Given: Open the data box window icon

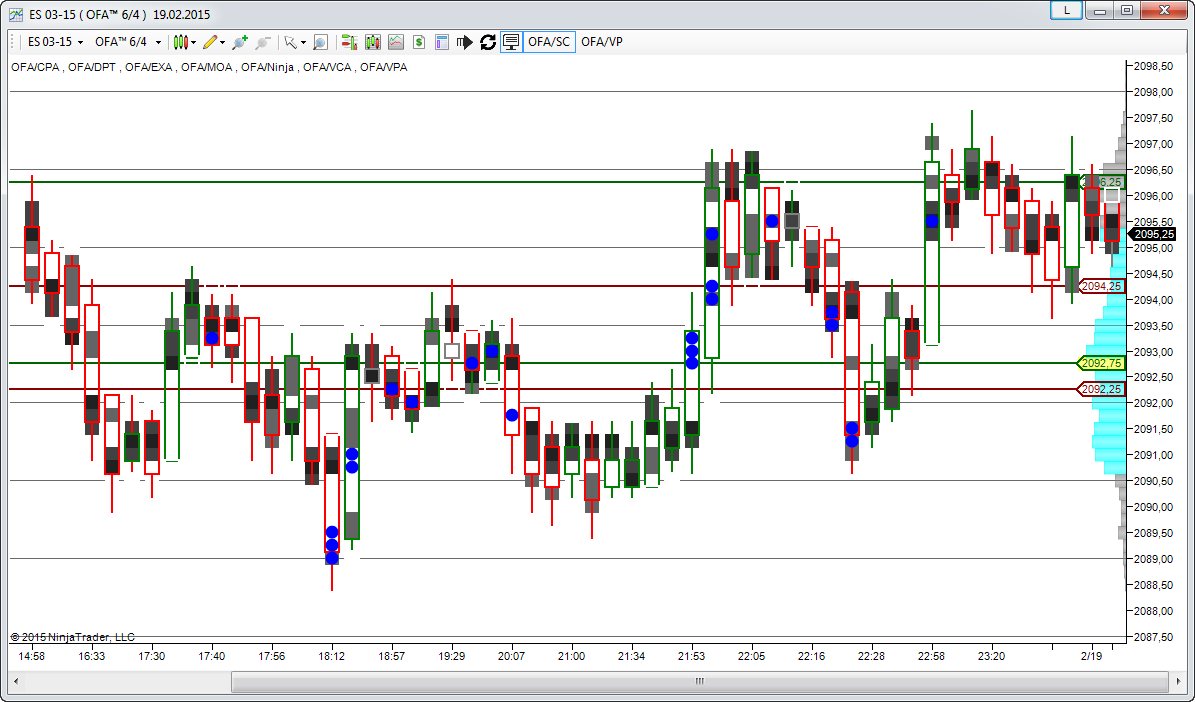Looking at the screenshot, I should (x=442, y=42).
